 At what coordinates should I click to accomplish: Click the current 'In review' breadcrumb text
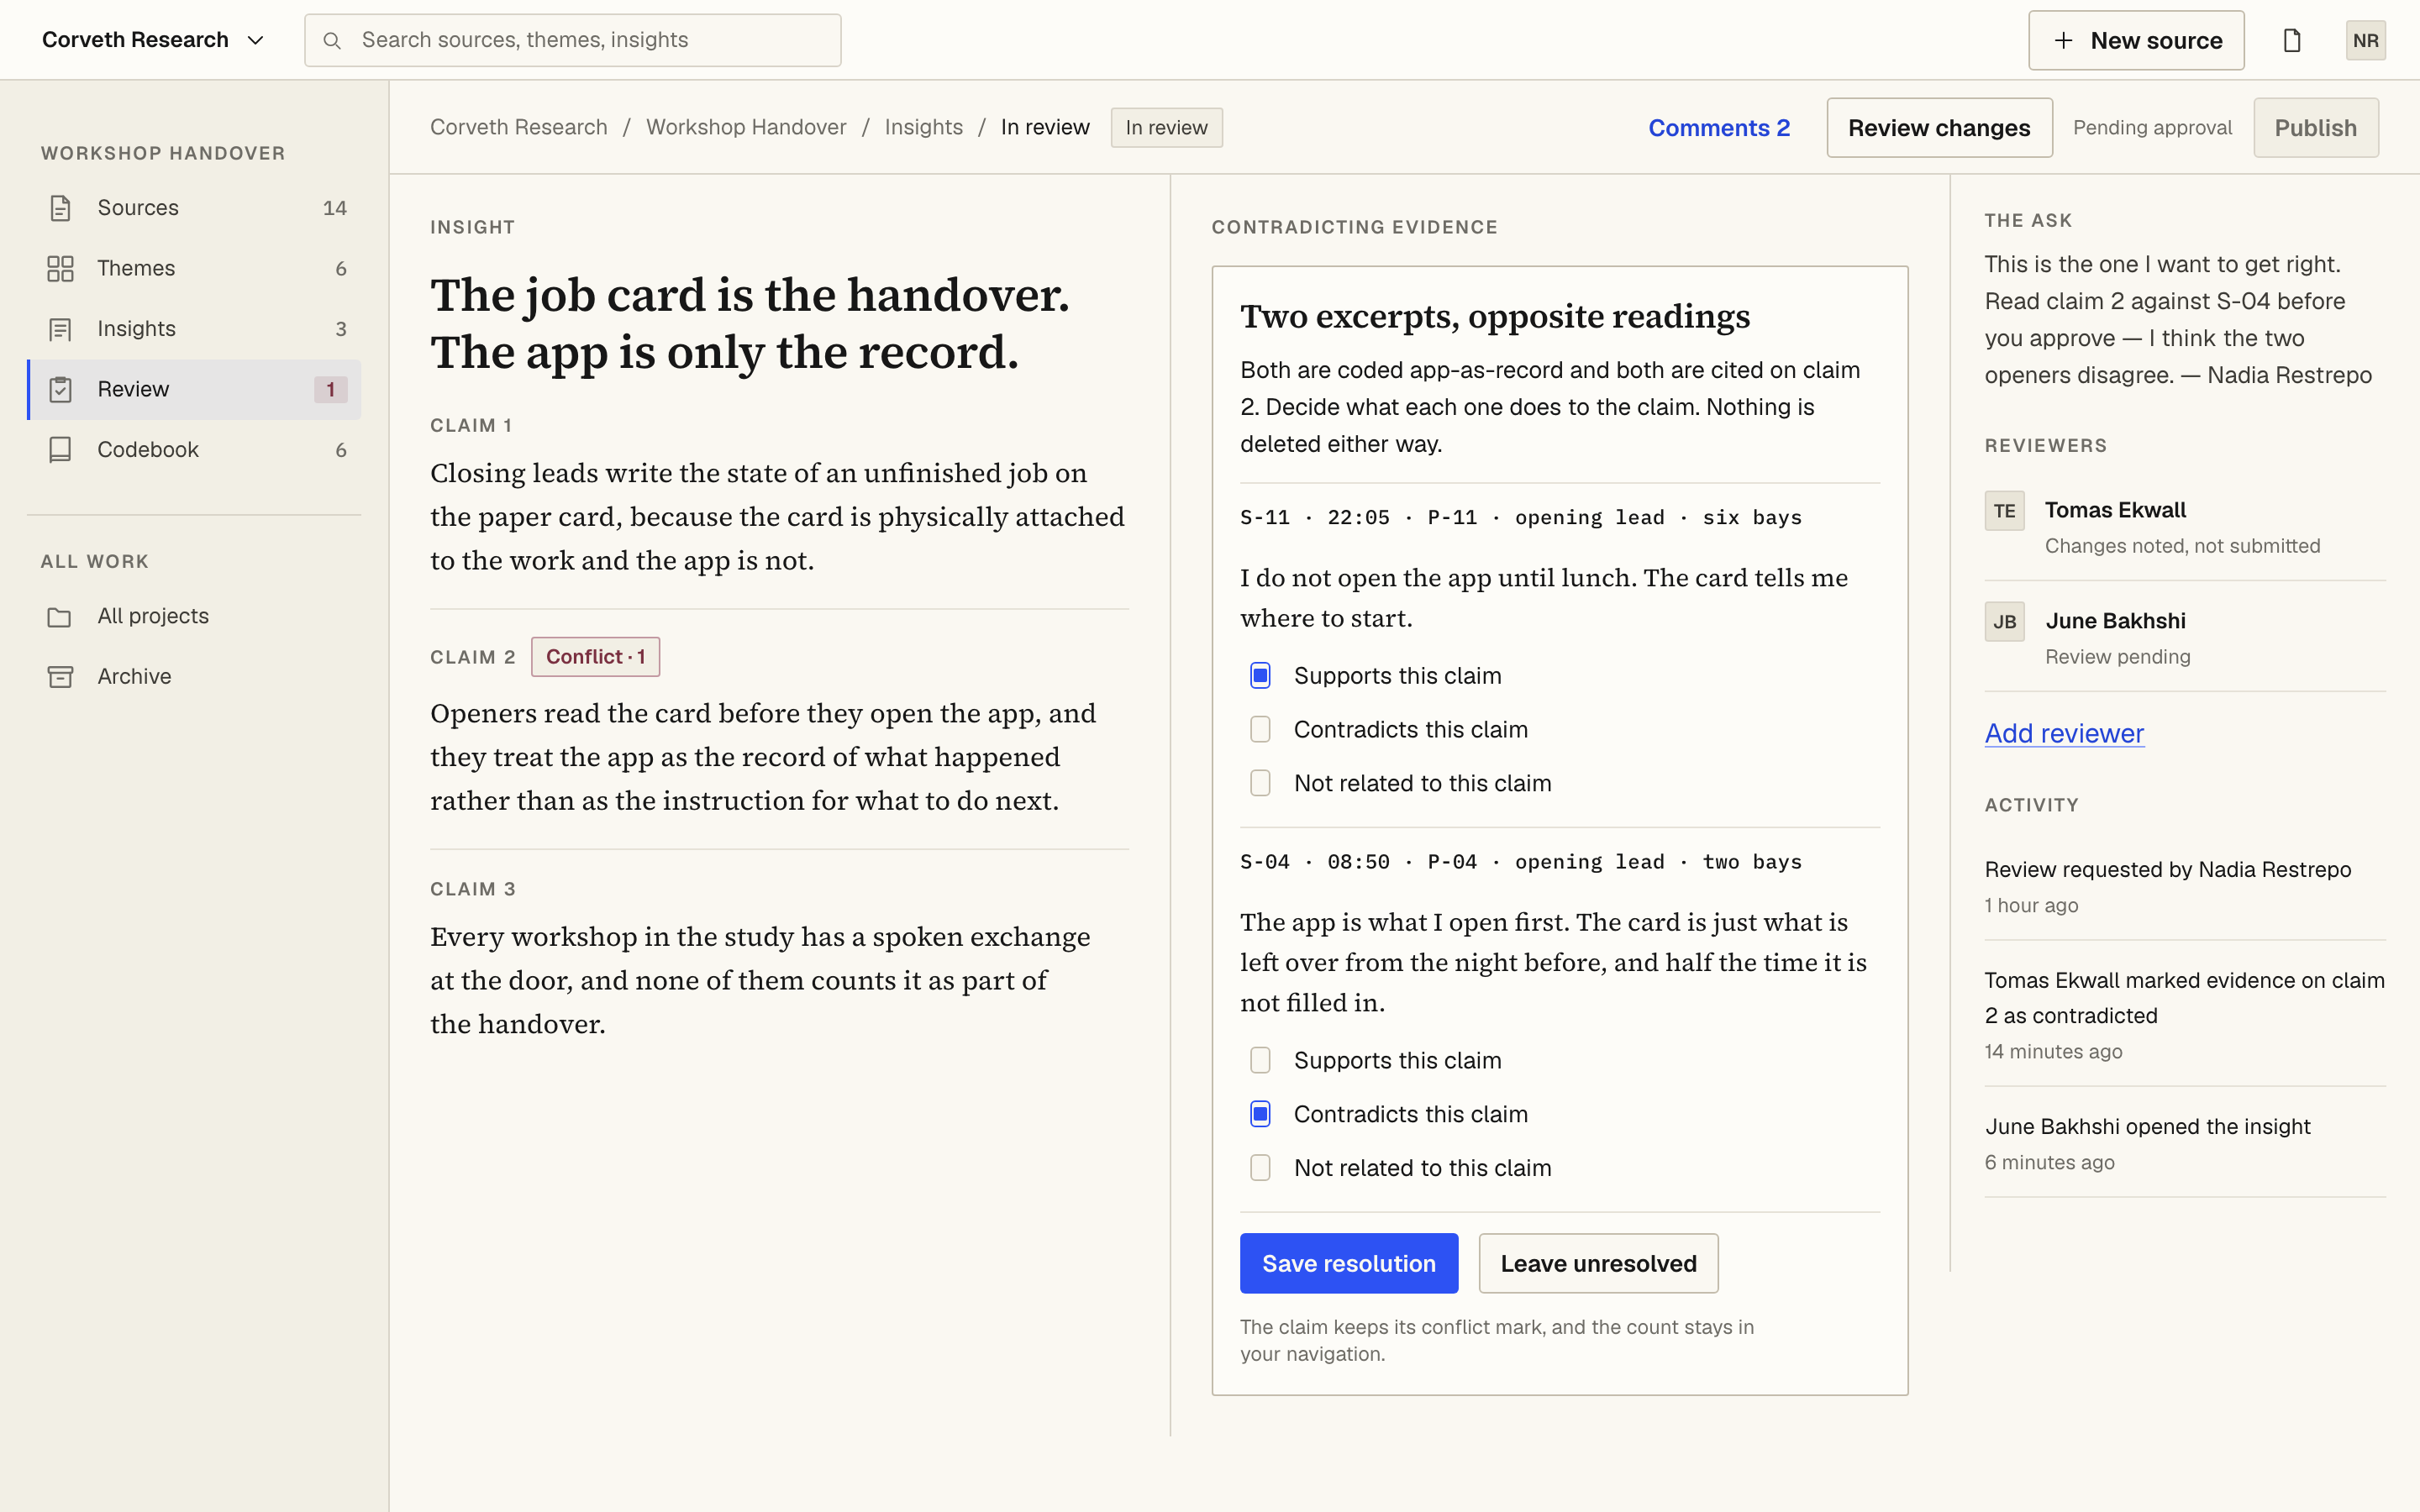click(1045, 127)
